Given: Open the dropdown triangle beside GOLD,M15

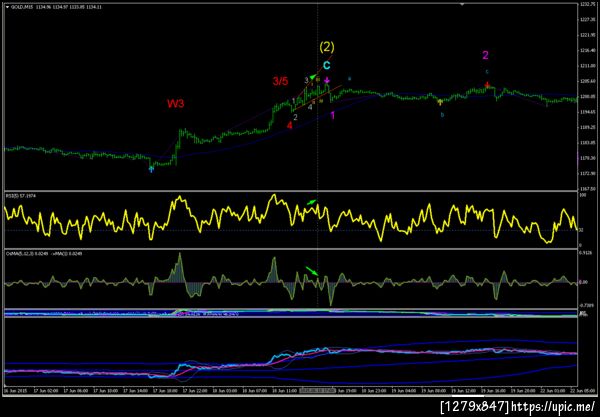Looking at the screenshot, I should (x=7, y=7).
